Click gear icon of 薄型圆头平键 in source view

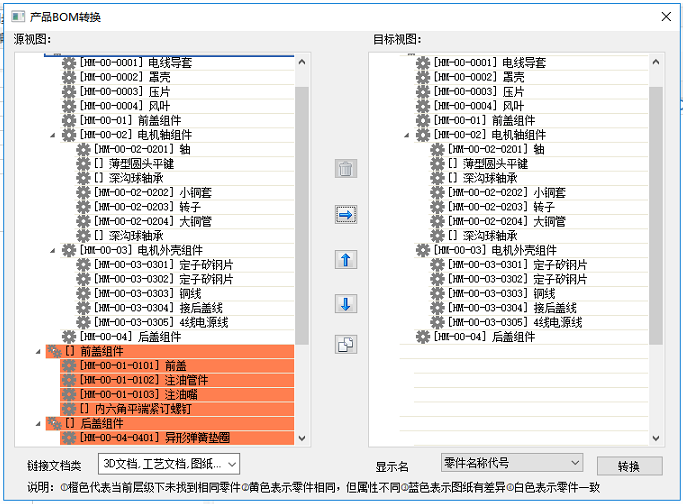point(83,164)
